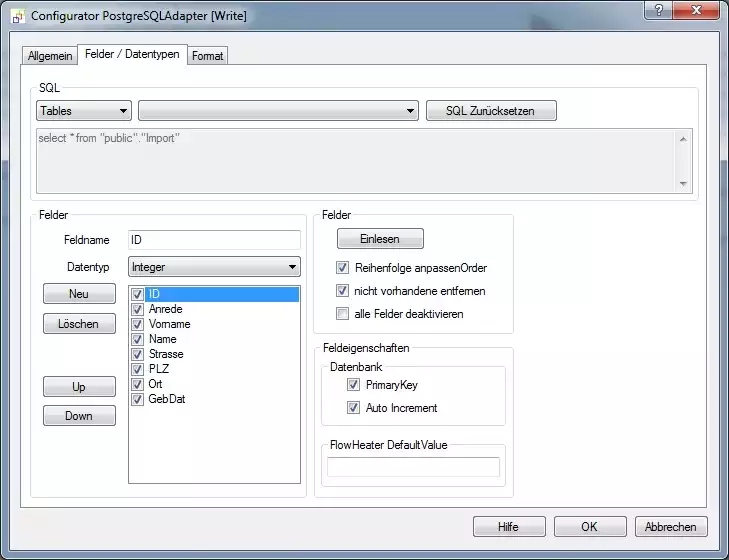Toggle the Reihenfolge anpassenOrder checkbox

click(x=344, y=268)
